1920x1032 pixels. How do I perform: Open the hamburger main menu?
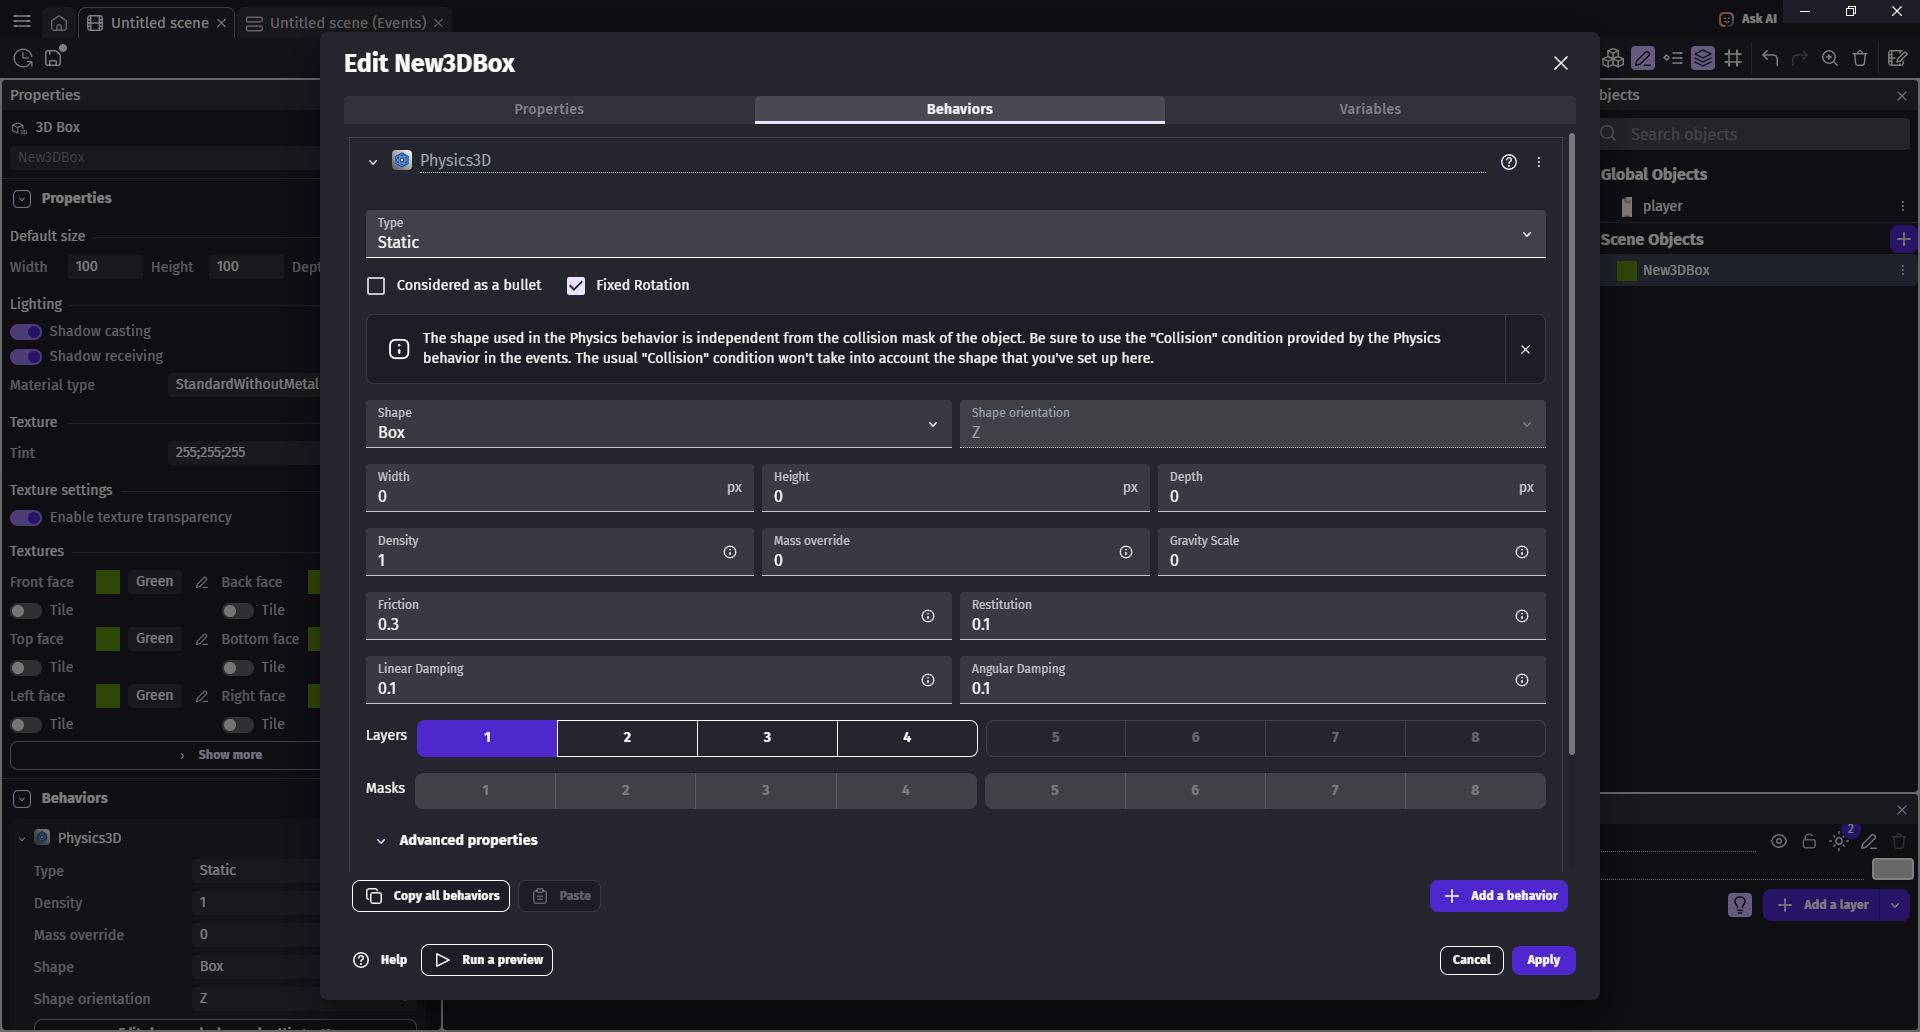22,22
